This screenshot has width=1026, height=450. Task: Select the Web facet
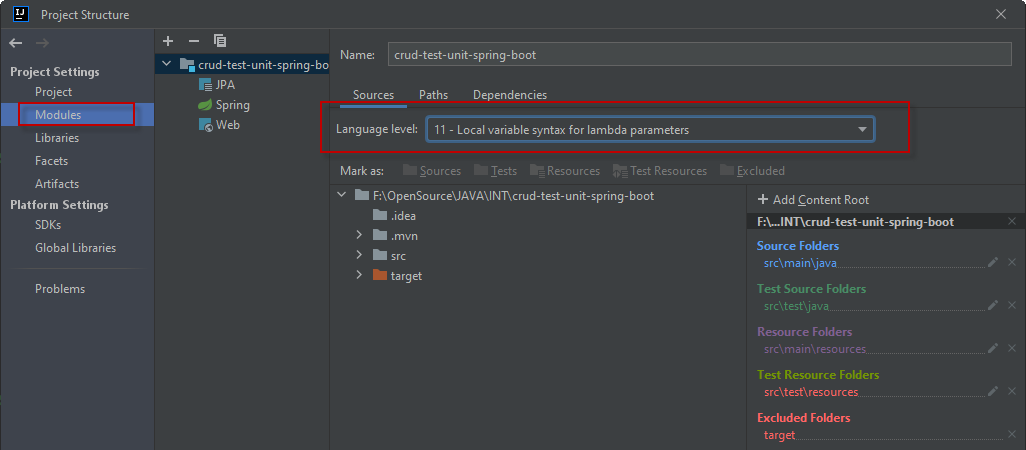(219, 124)
